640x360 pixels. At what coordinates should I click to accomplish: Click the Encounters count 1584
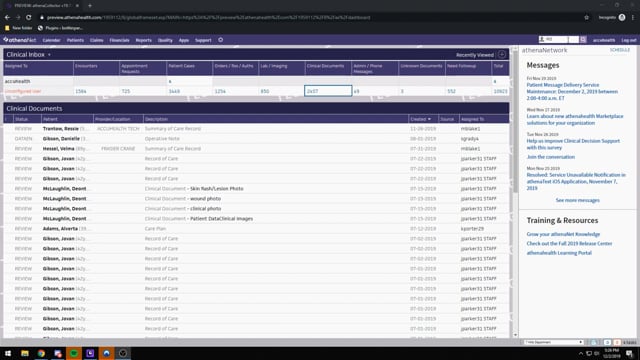coord(81,91)
